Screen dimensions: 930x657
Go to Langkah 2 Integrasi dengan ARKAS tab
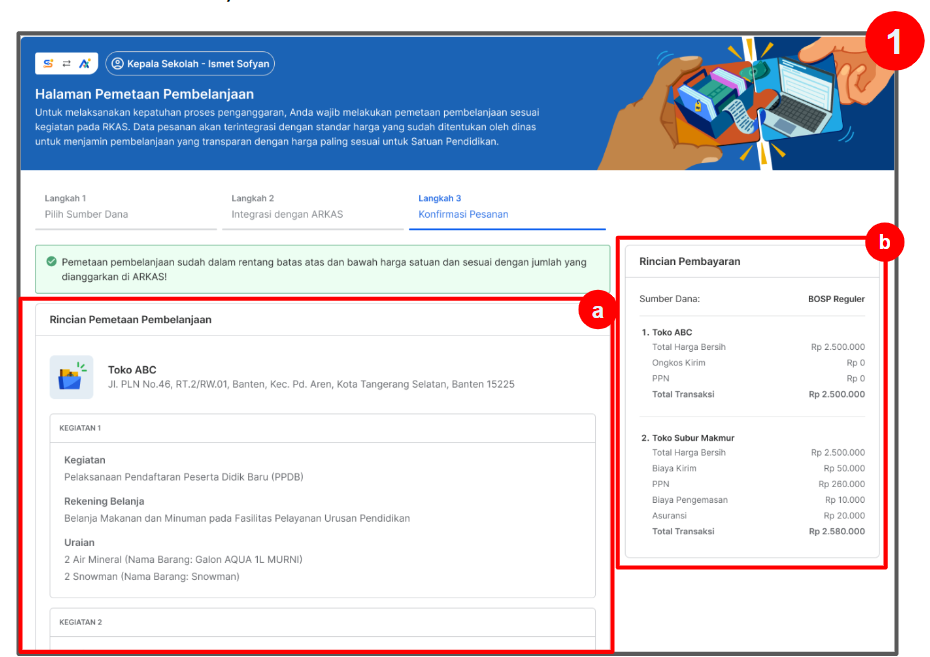click(x=313, y=207)
